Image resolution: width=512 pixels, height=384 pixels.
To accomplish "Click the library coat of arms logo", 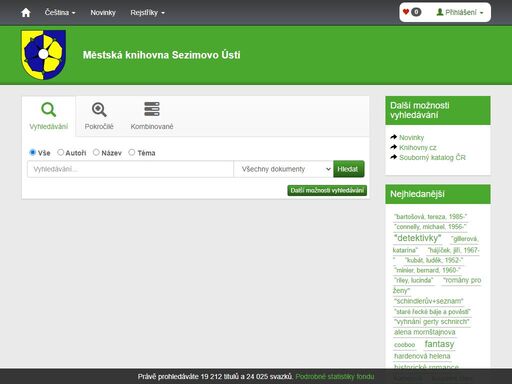I will pyautogui.click(x=43, y=55).
